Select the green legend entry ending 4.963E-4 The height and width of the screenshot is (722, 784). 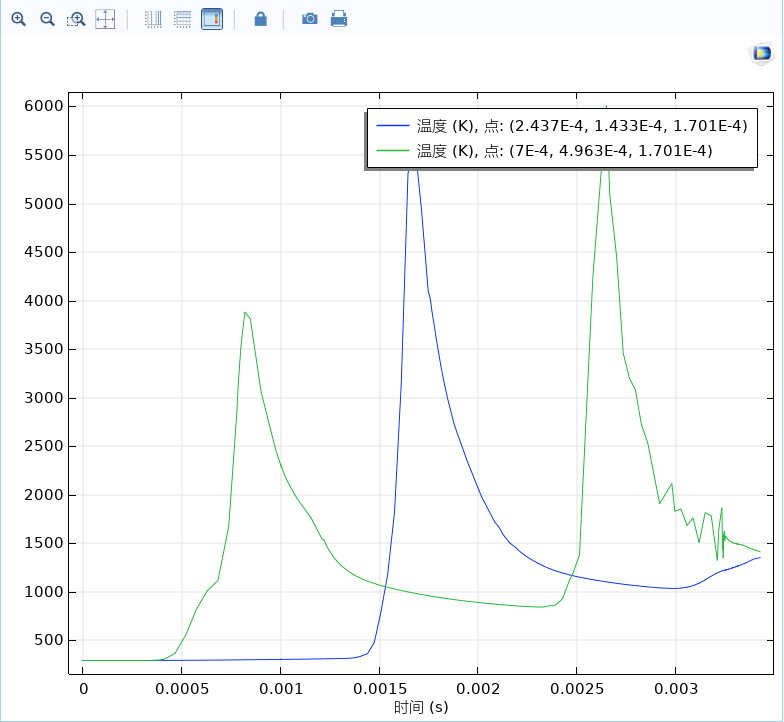tap(565, 151)
